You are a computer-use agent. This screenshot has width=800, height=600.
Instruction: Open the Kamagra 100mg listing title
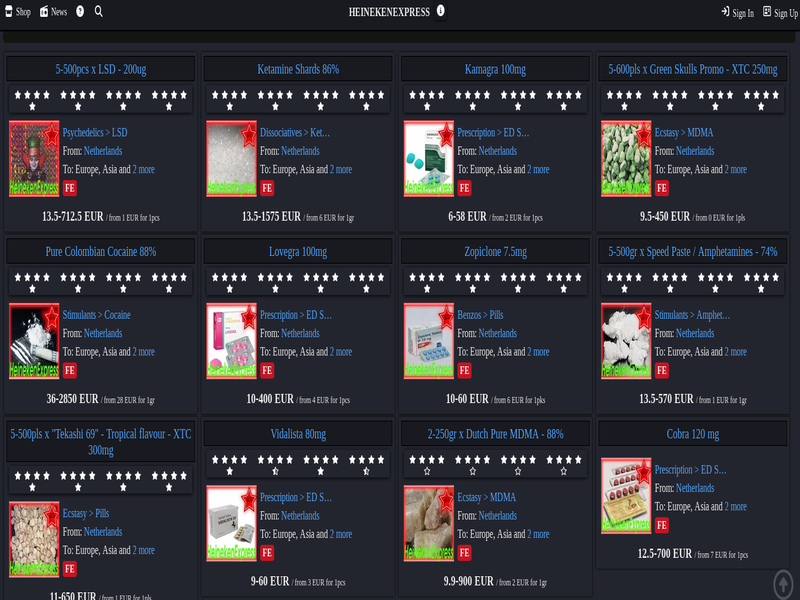point(495,69)
